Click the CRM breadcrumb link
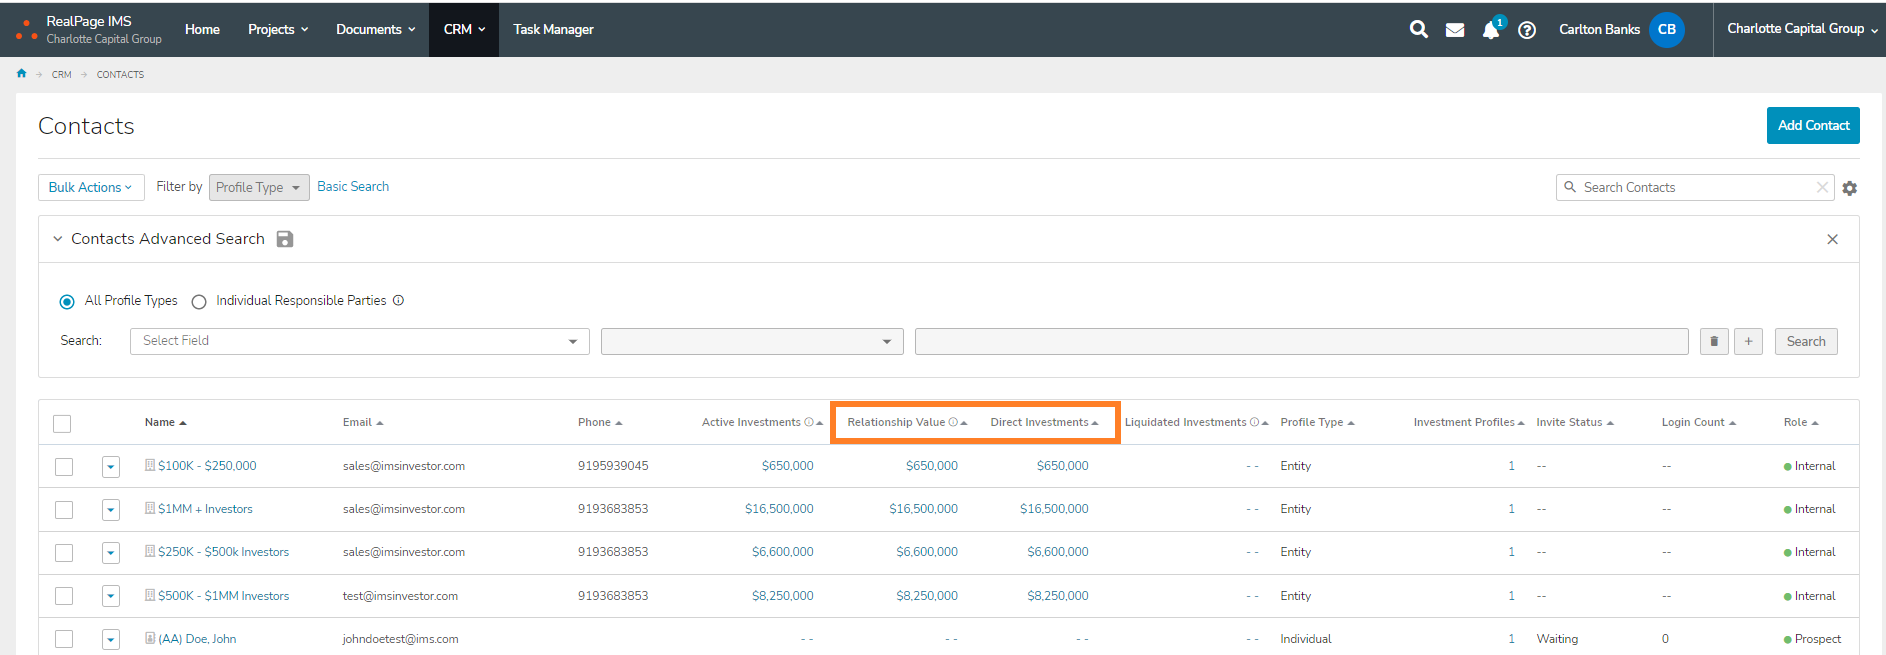The width and height of the screenshot is (1886, 655). [x=62, y=74]
